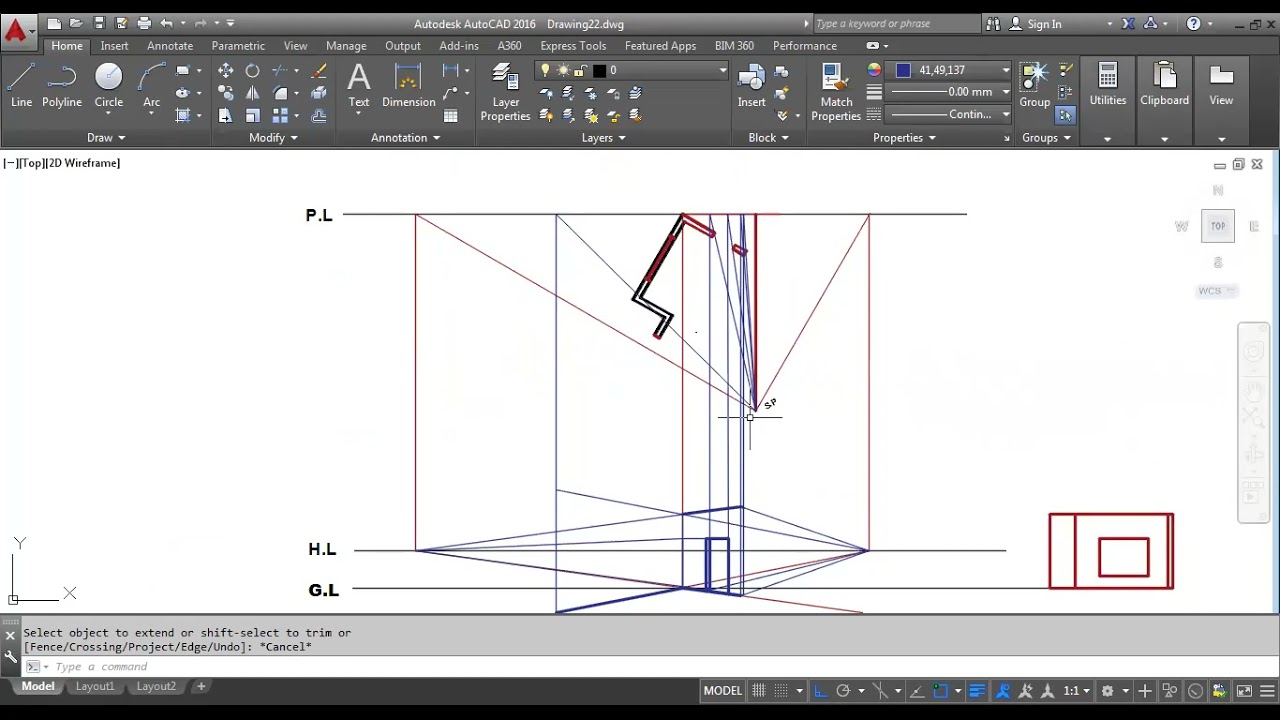Activate the Fillet tool

pyautogui.click(x=281, y=93)
